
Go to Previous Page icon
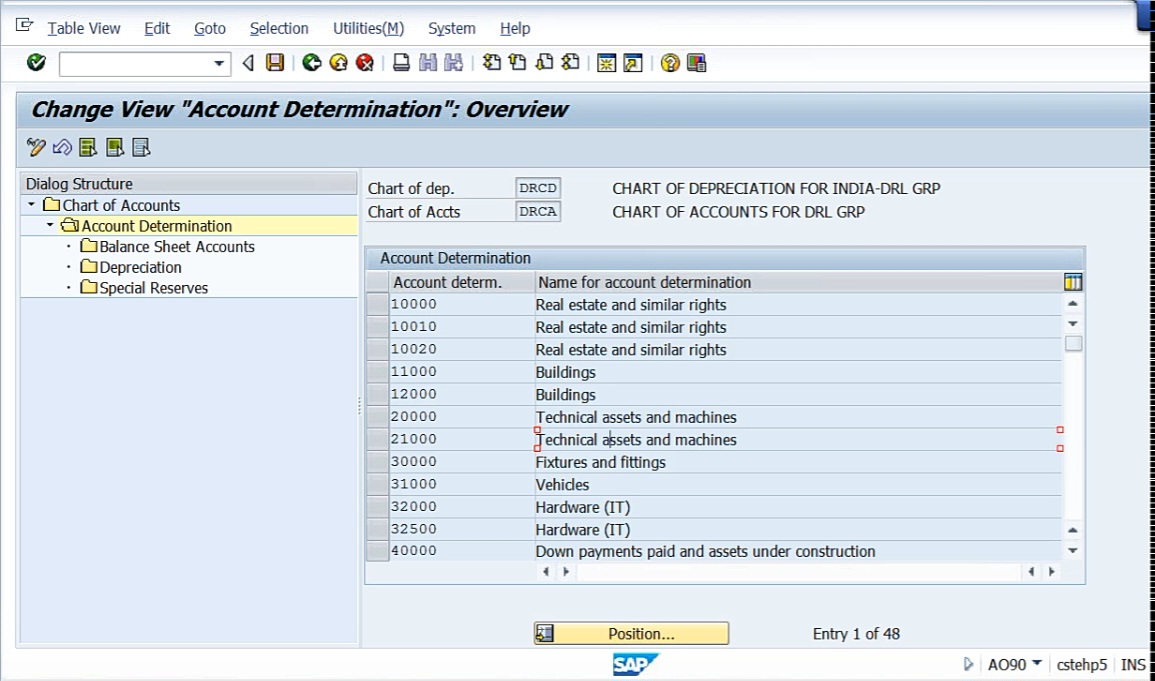(x=518, y=63)
